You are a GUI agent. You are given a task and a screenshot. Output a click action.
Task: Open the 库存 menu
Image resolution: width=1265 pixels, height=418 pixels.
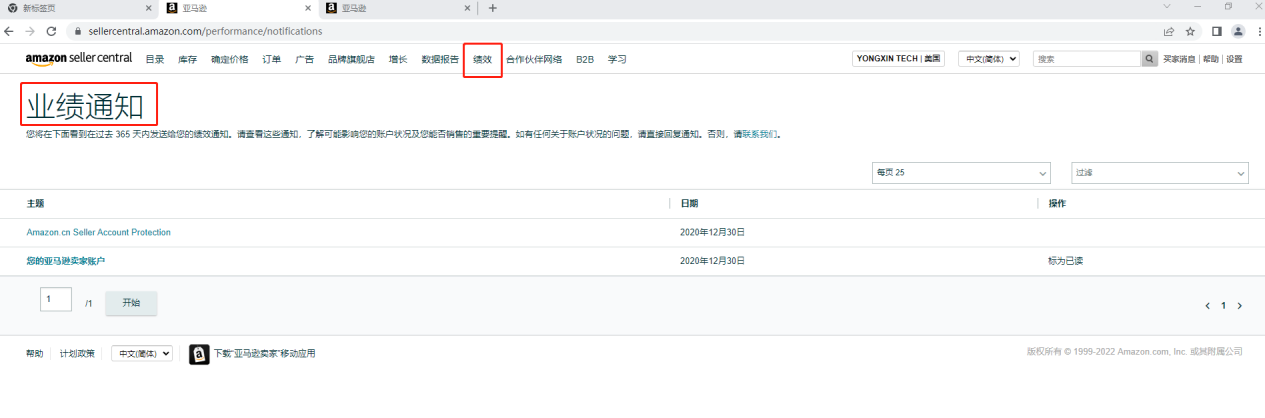[187, 59]
